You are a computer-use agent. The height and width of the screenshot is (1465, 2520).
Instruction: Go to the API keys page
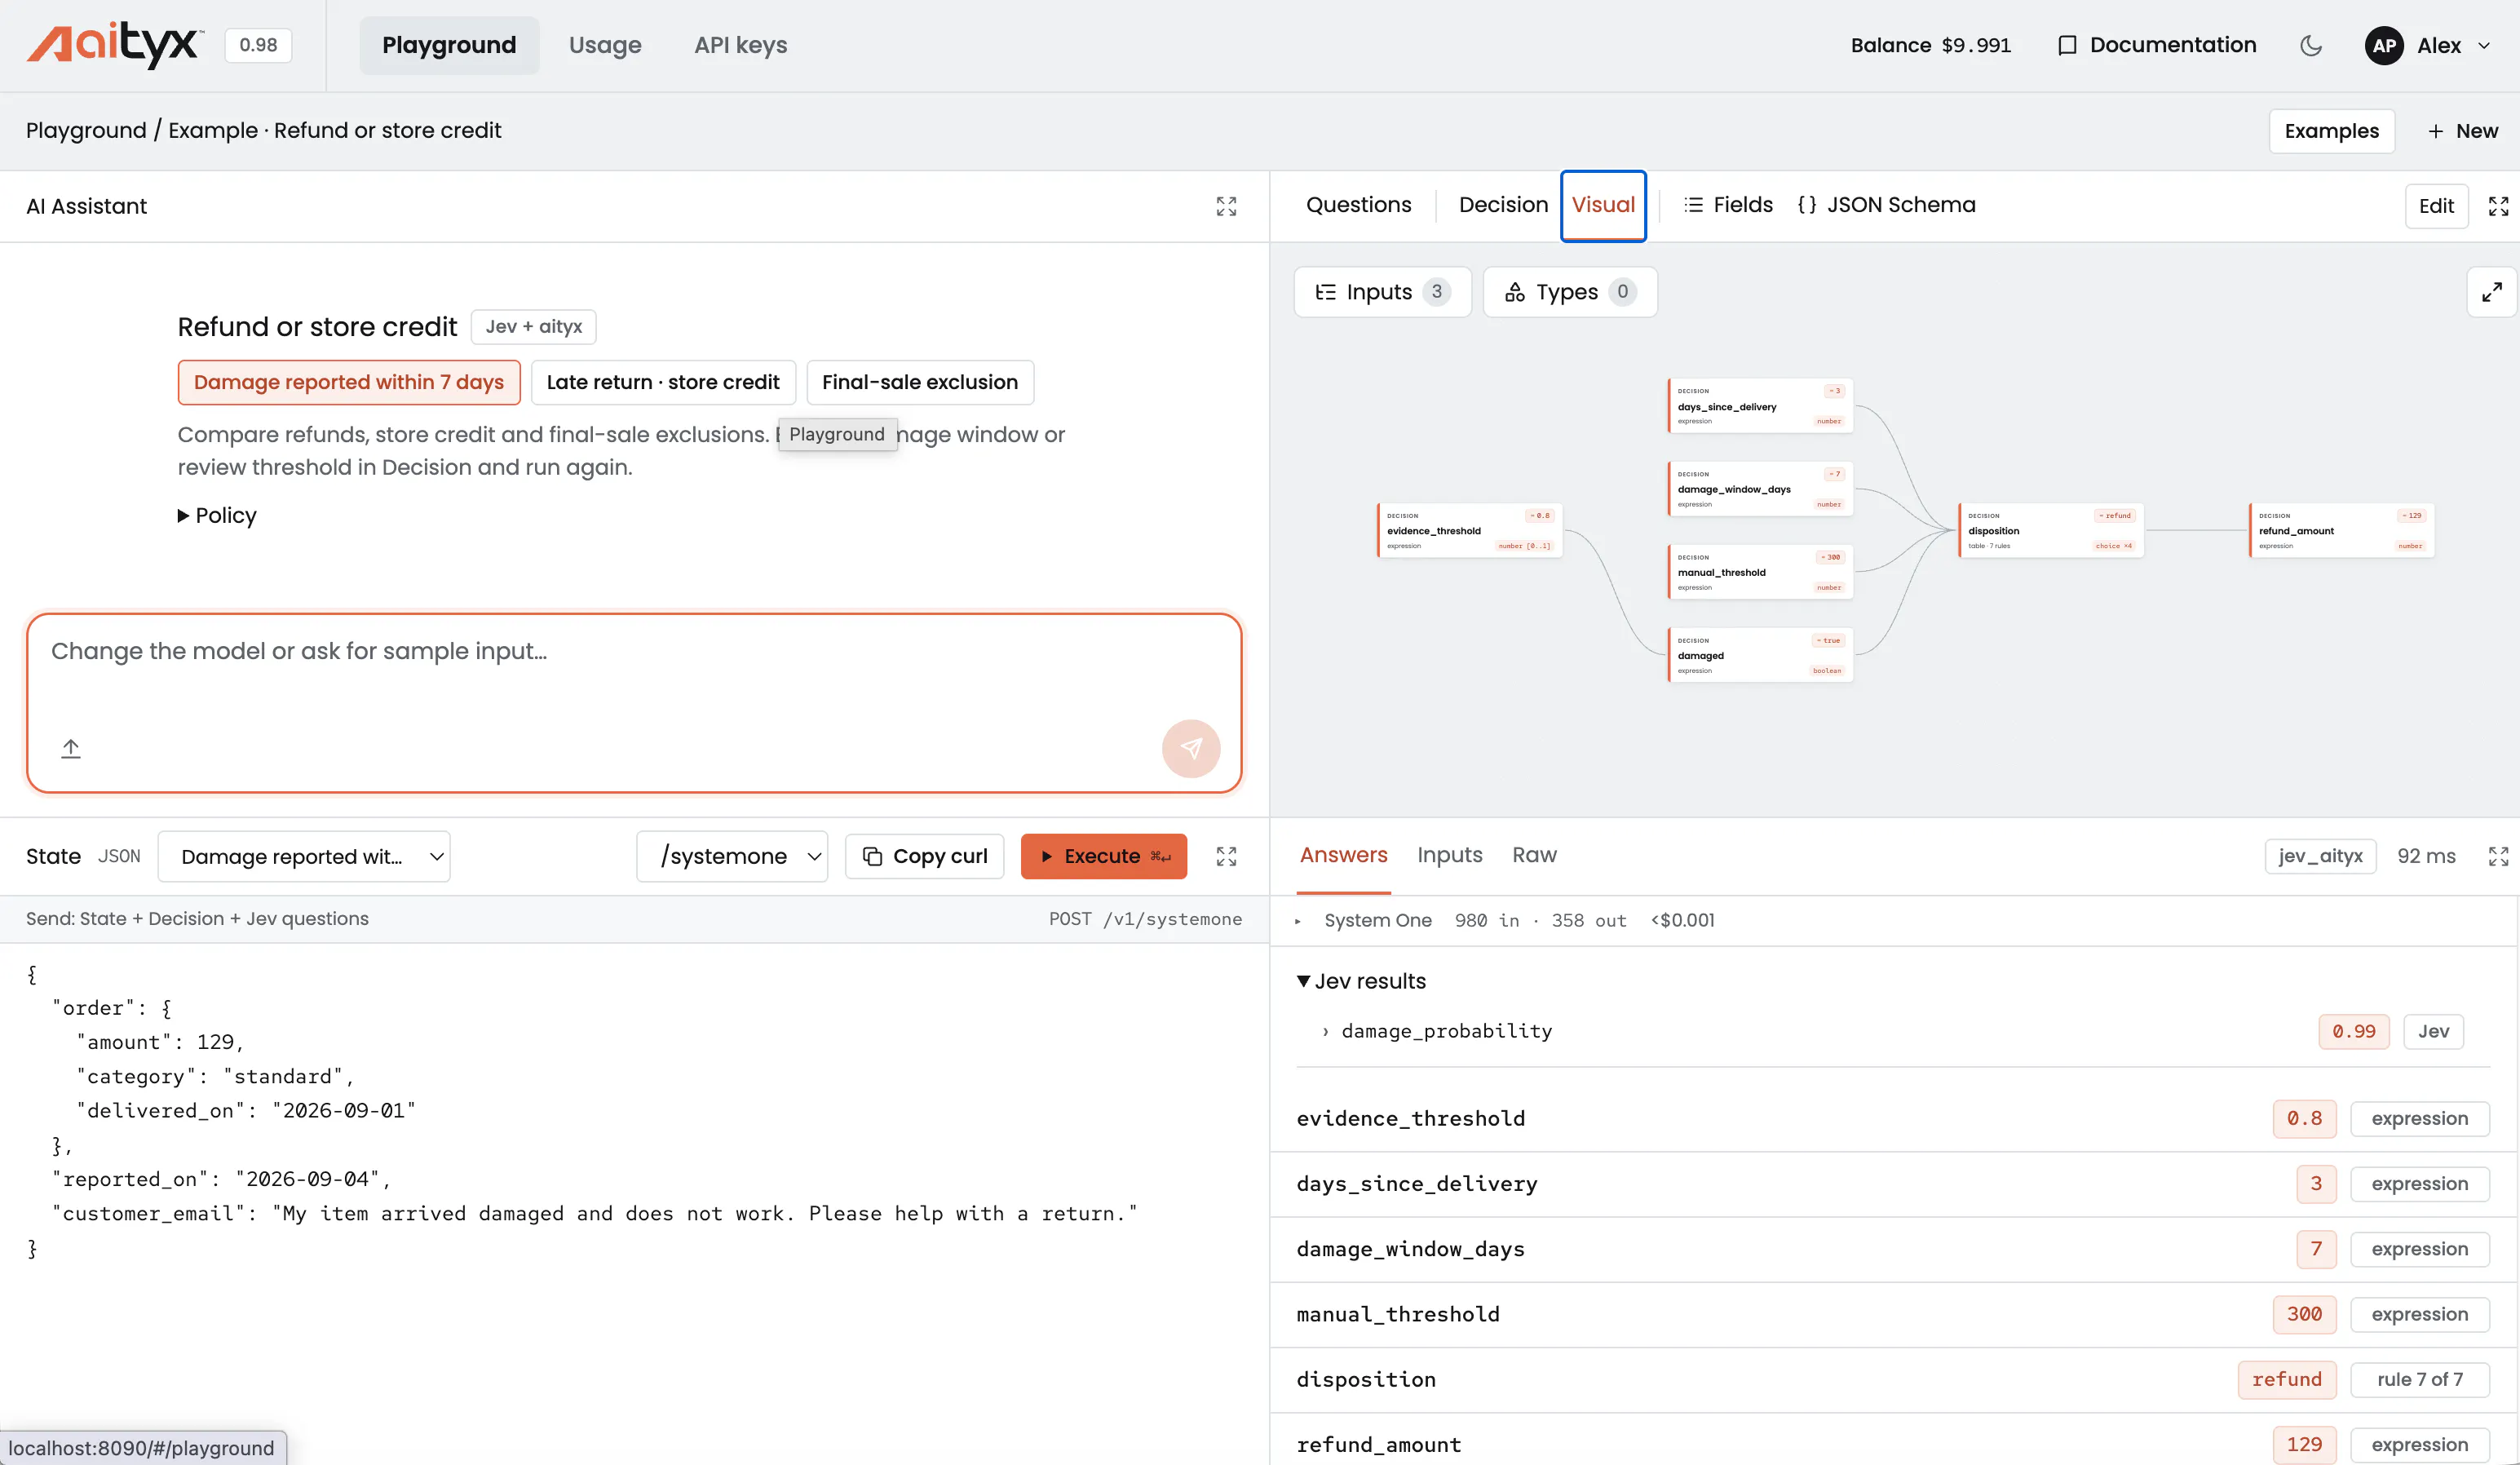pos(741,45)
